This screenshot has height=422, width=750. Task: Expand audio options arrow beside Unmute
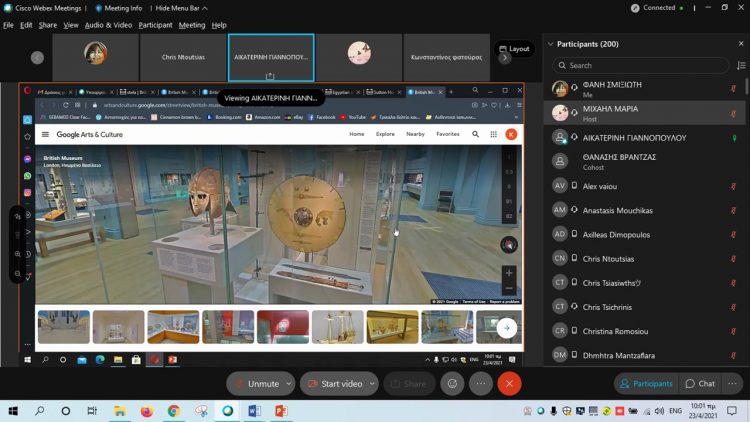289,384
